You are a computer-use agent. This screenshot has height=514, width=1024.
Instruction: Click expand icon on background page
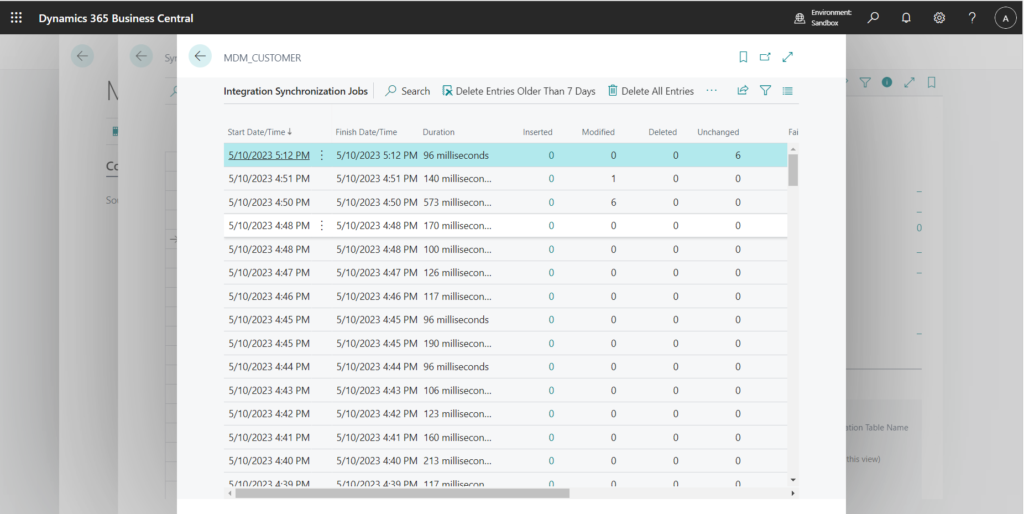click(909, 82)
